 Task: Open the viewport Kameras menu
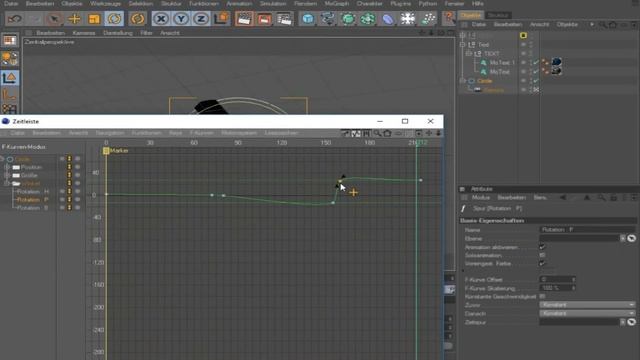click(84, 33)
